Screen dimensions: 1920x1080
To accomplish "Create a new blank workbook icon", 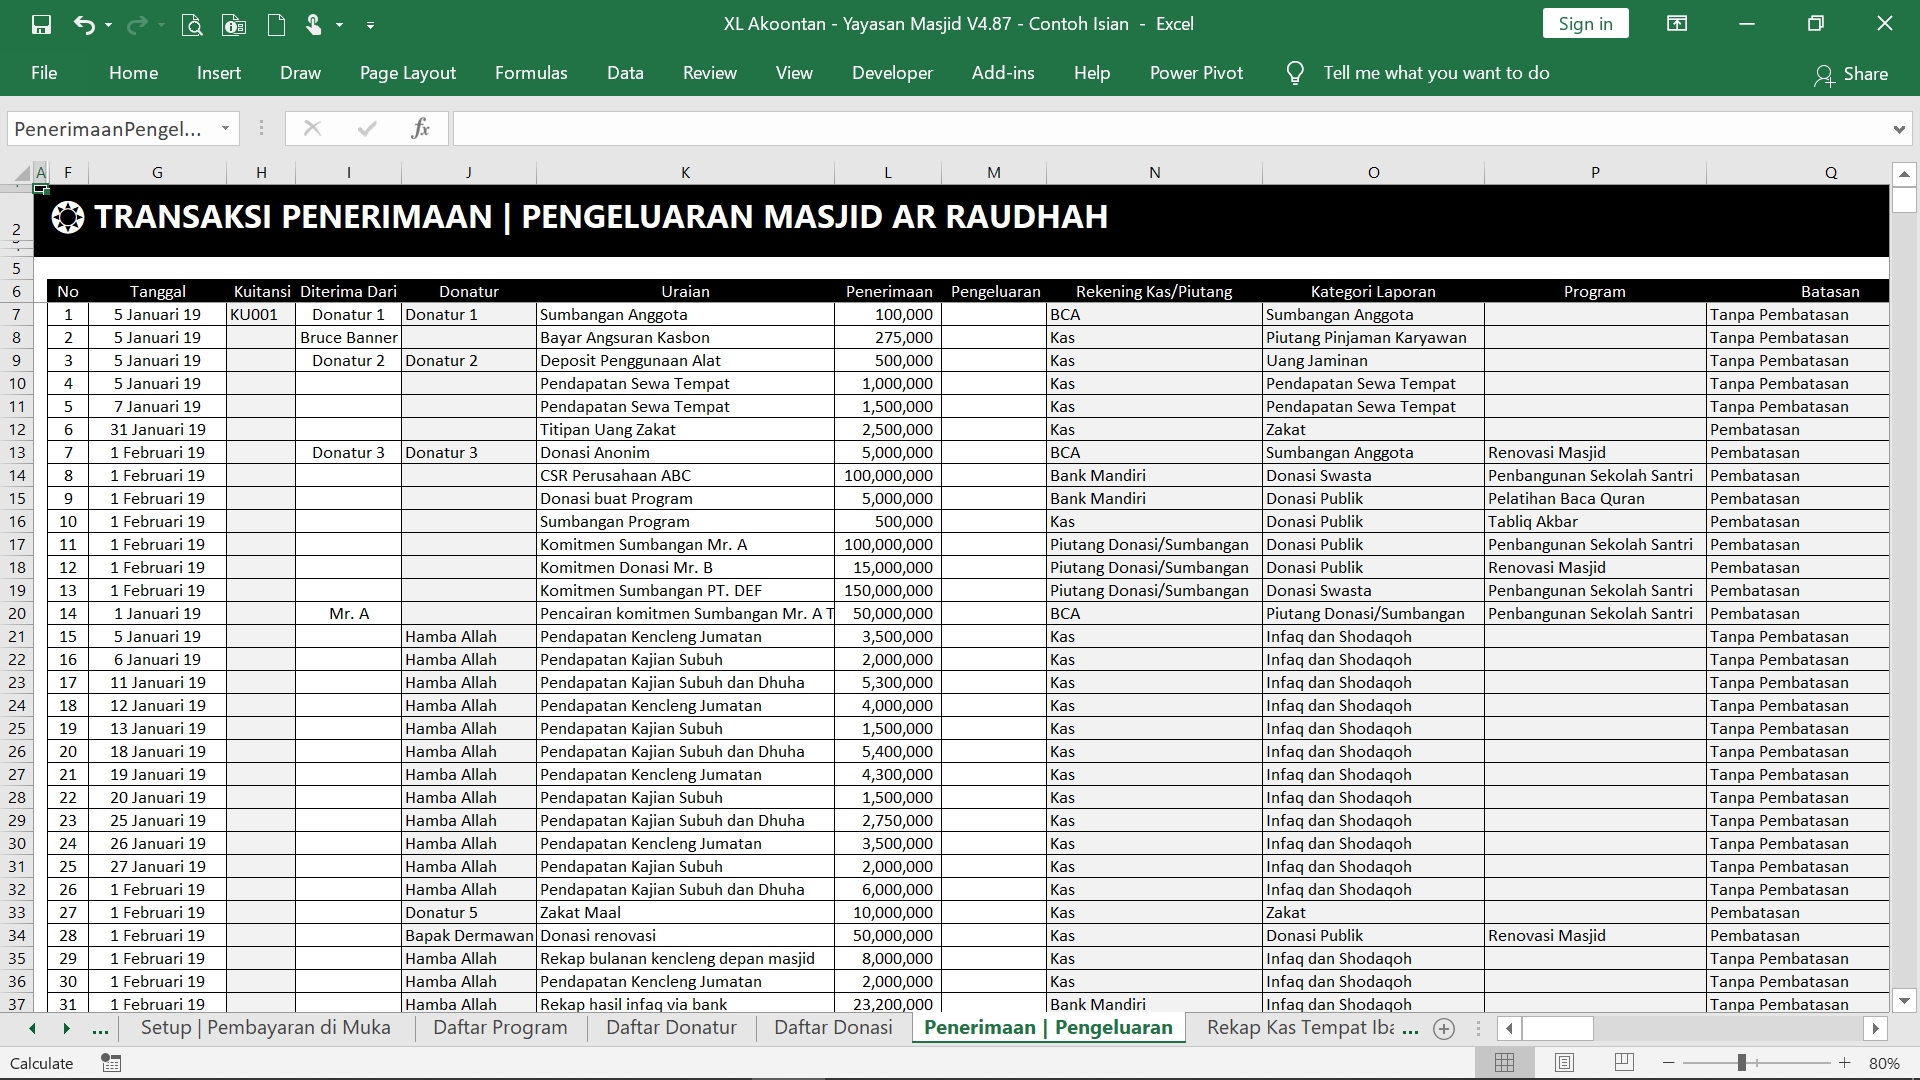I will [276, 24].
